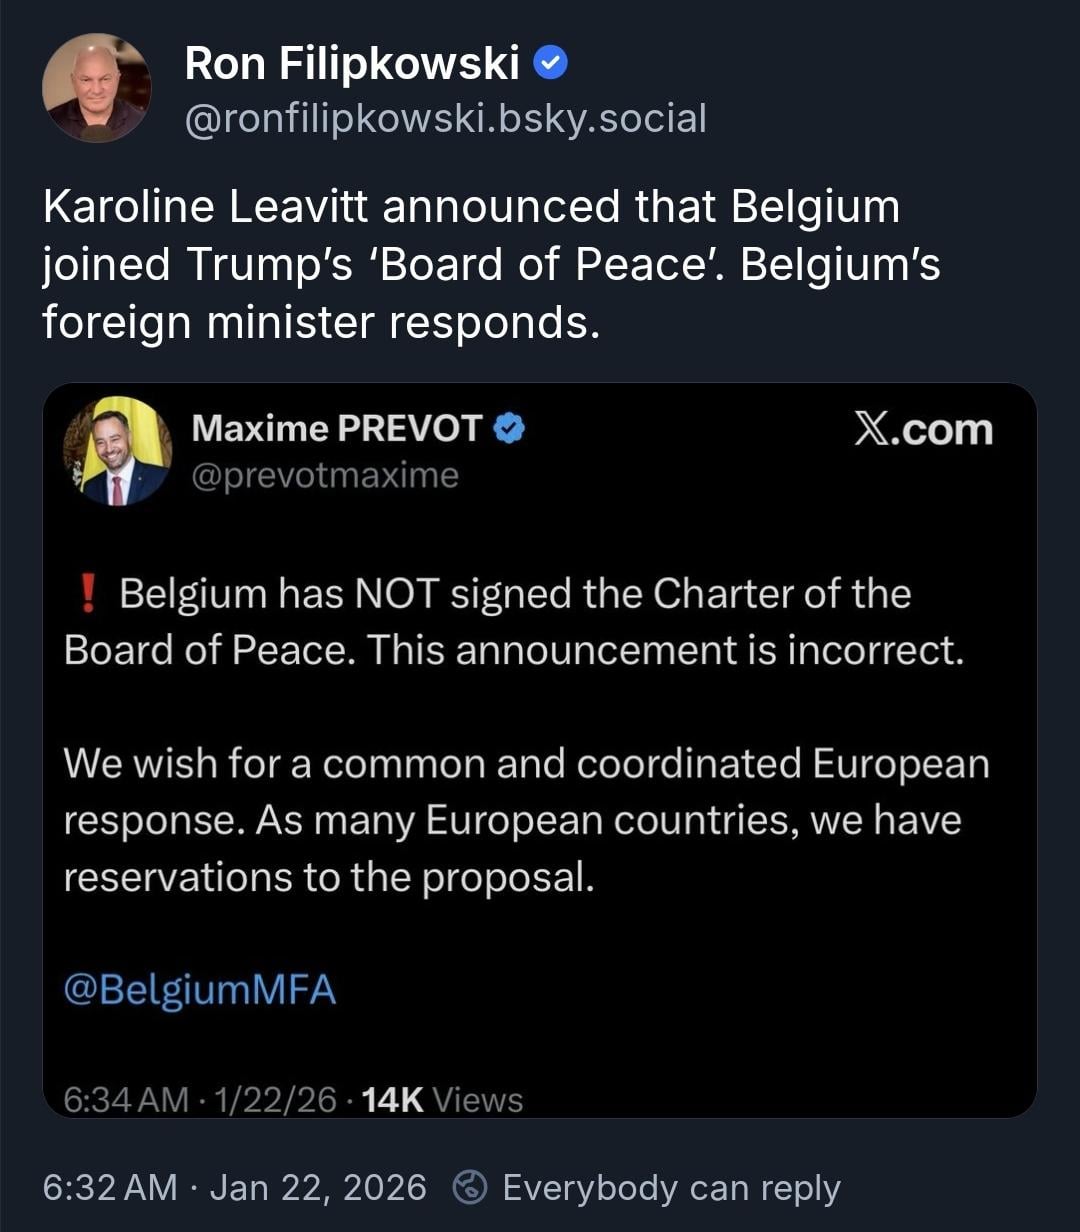
Task: Click the 14K Views count
Action: [x=441, y=1099]
